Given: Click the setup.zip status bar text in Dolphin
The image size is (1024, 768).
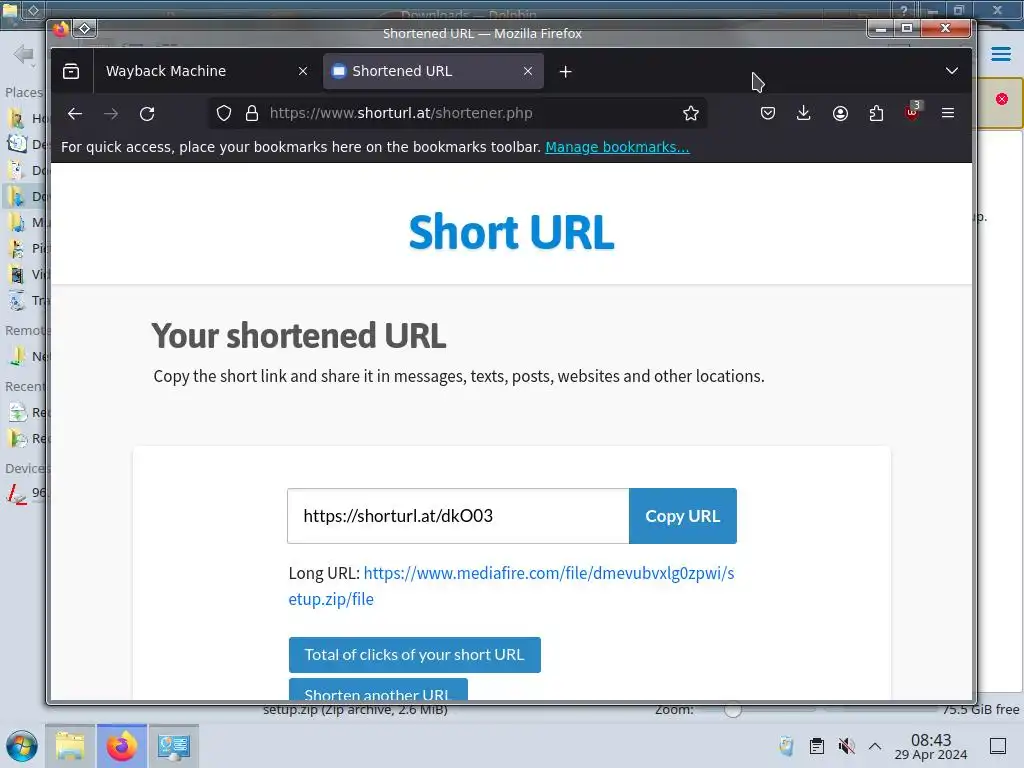Looking at the screenshot, I should [x=355, y=709].
